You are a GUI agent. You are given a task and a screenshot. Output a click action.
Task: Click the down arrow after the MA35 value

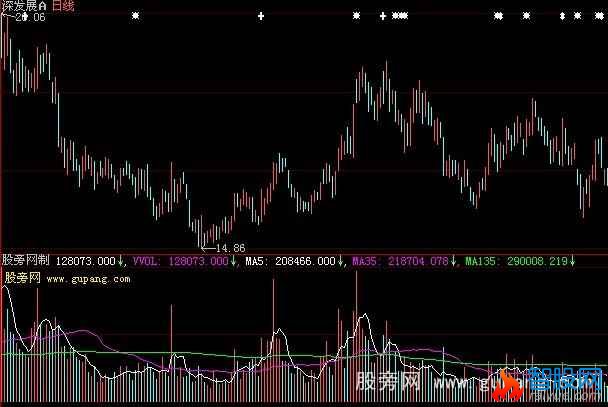(453, 261)
